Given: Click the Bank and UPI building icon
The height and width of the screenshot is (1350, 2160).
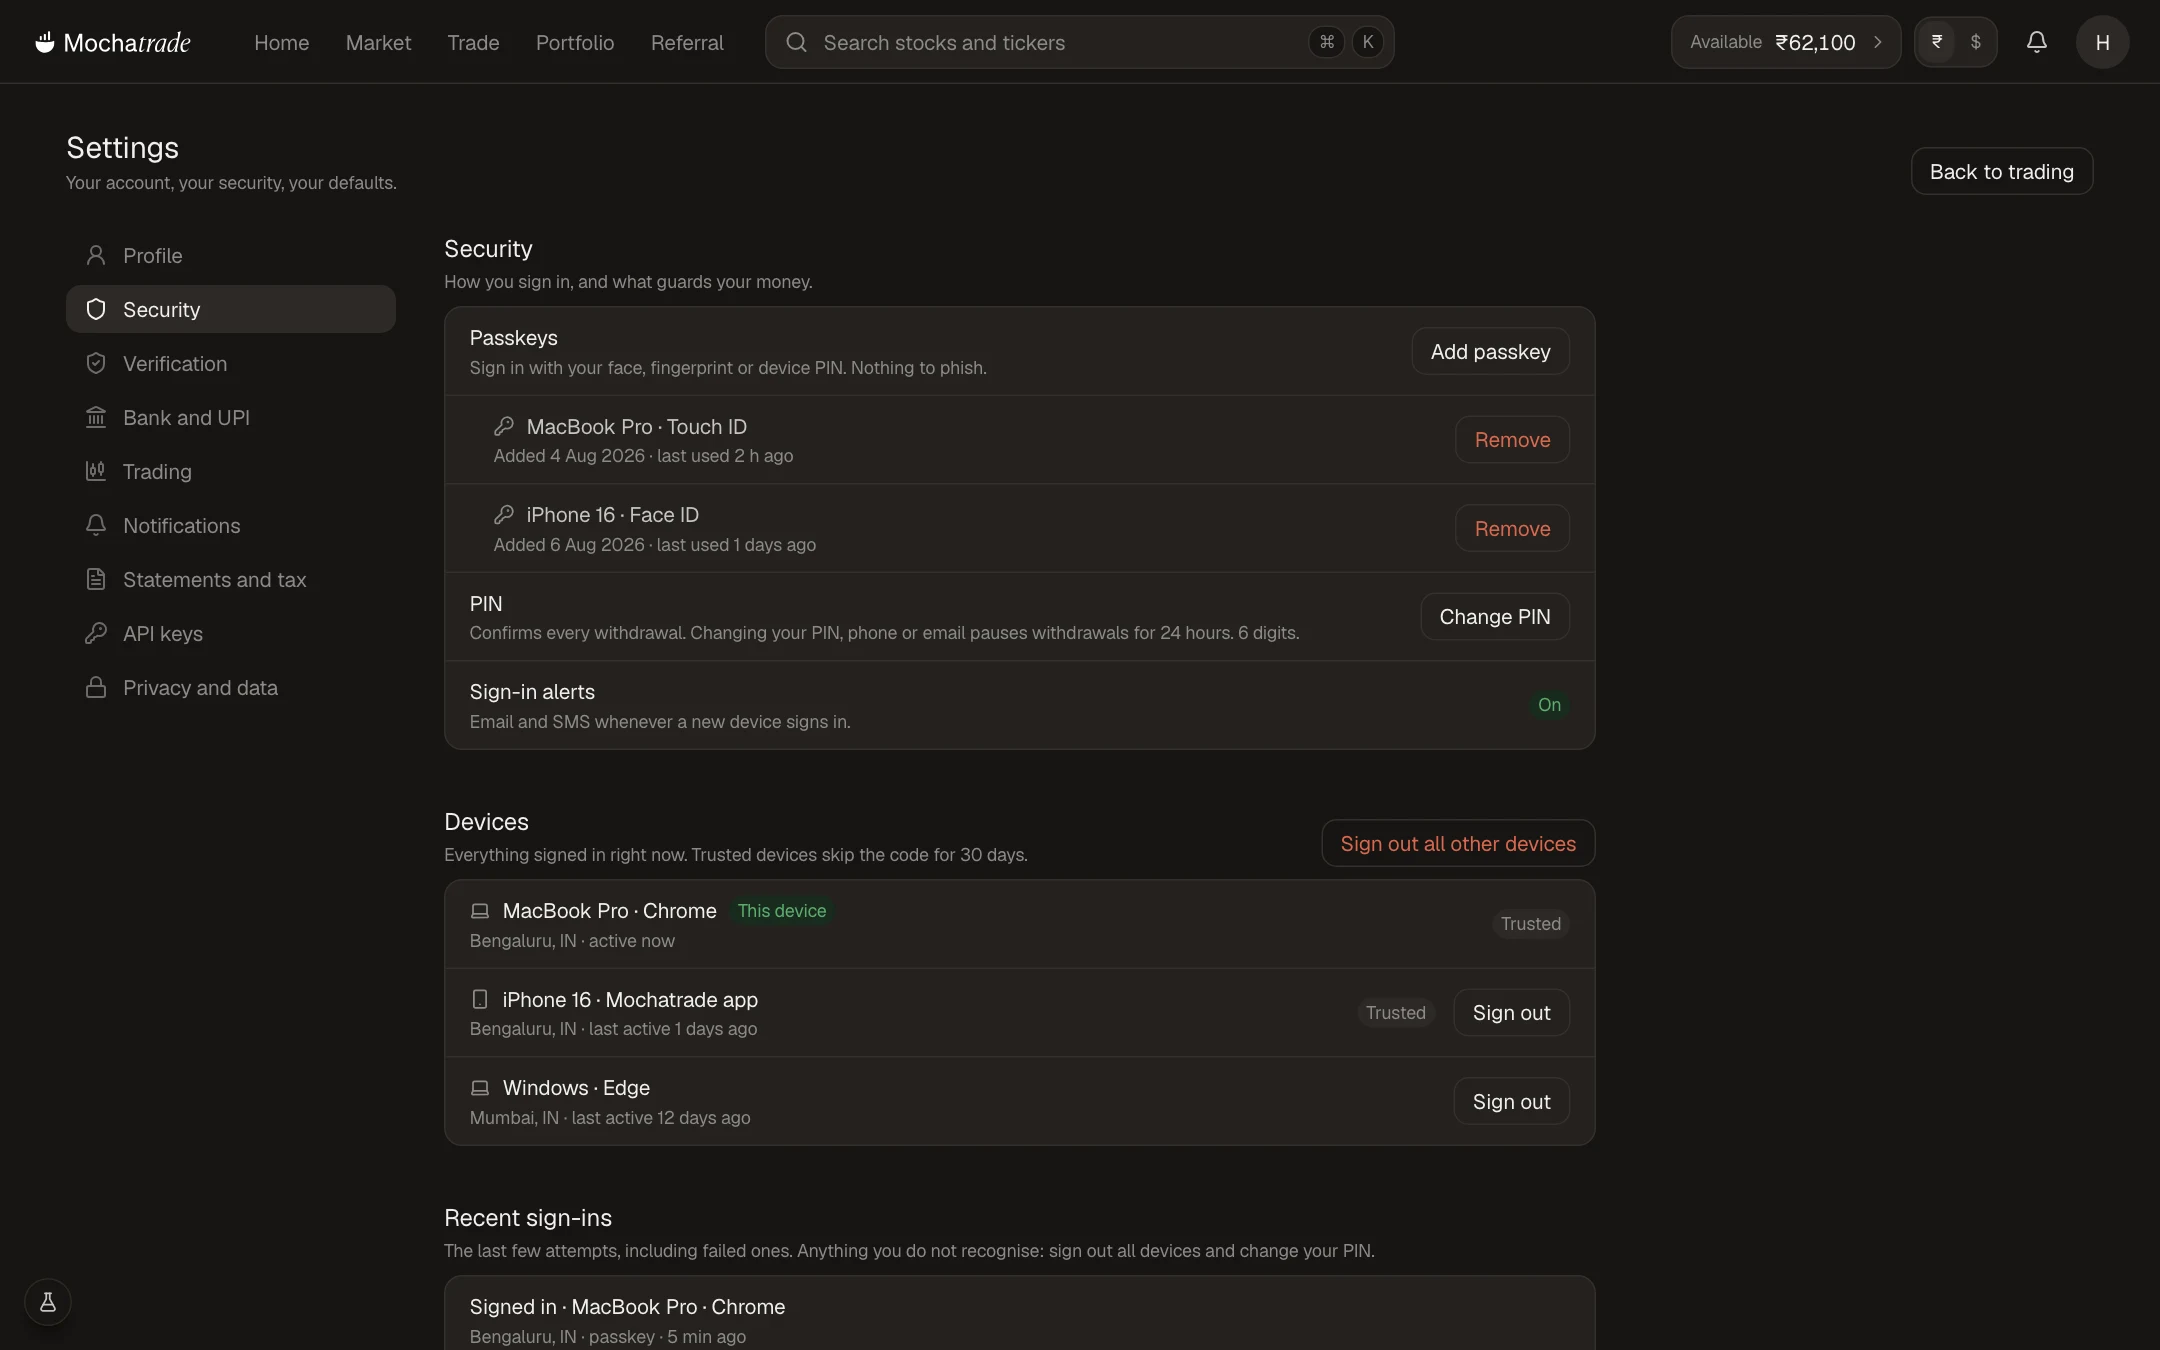Looking at the screenshot, I should 96,417.
